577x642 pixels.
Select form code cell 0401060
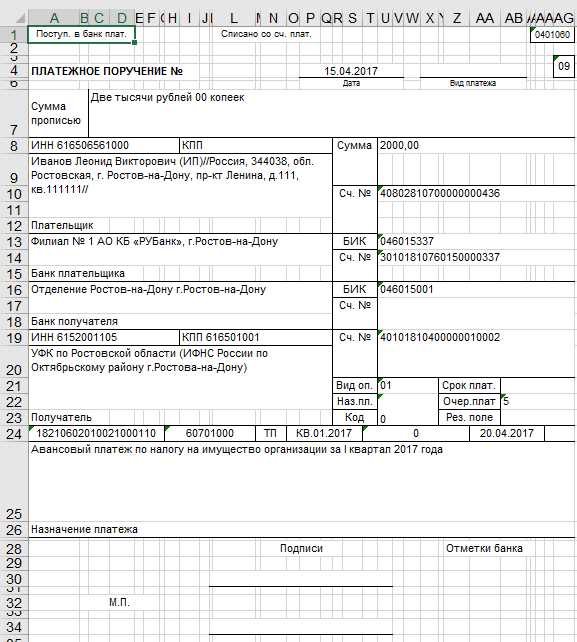(x=552, y=35)
